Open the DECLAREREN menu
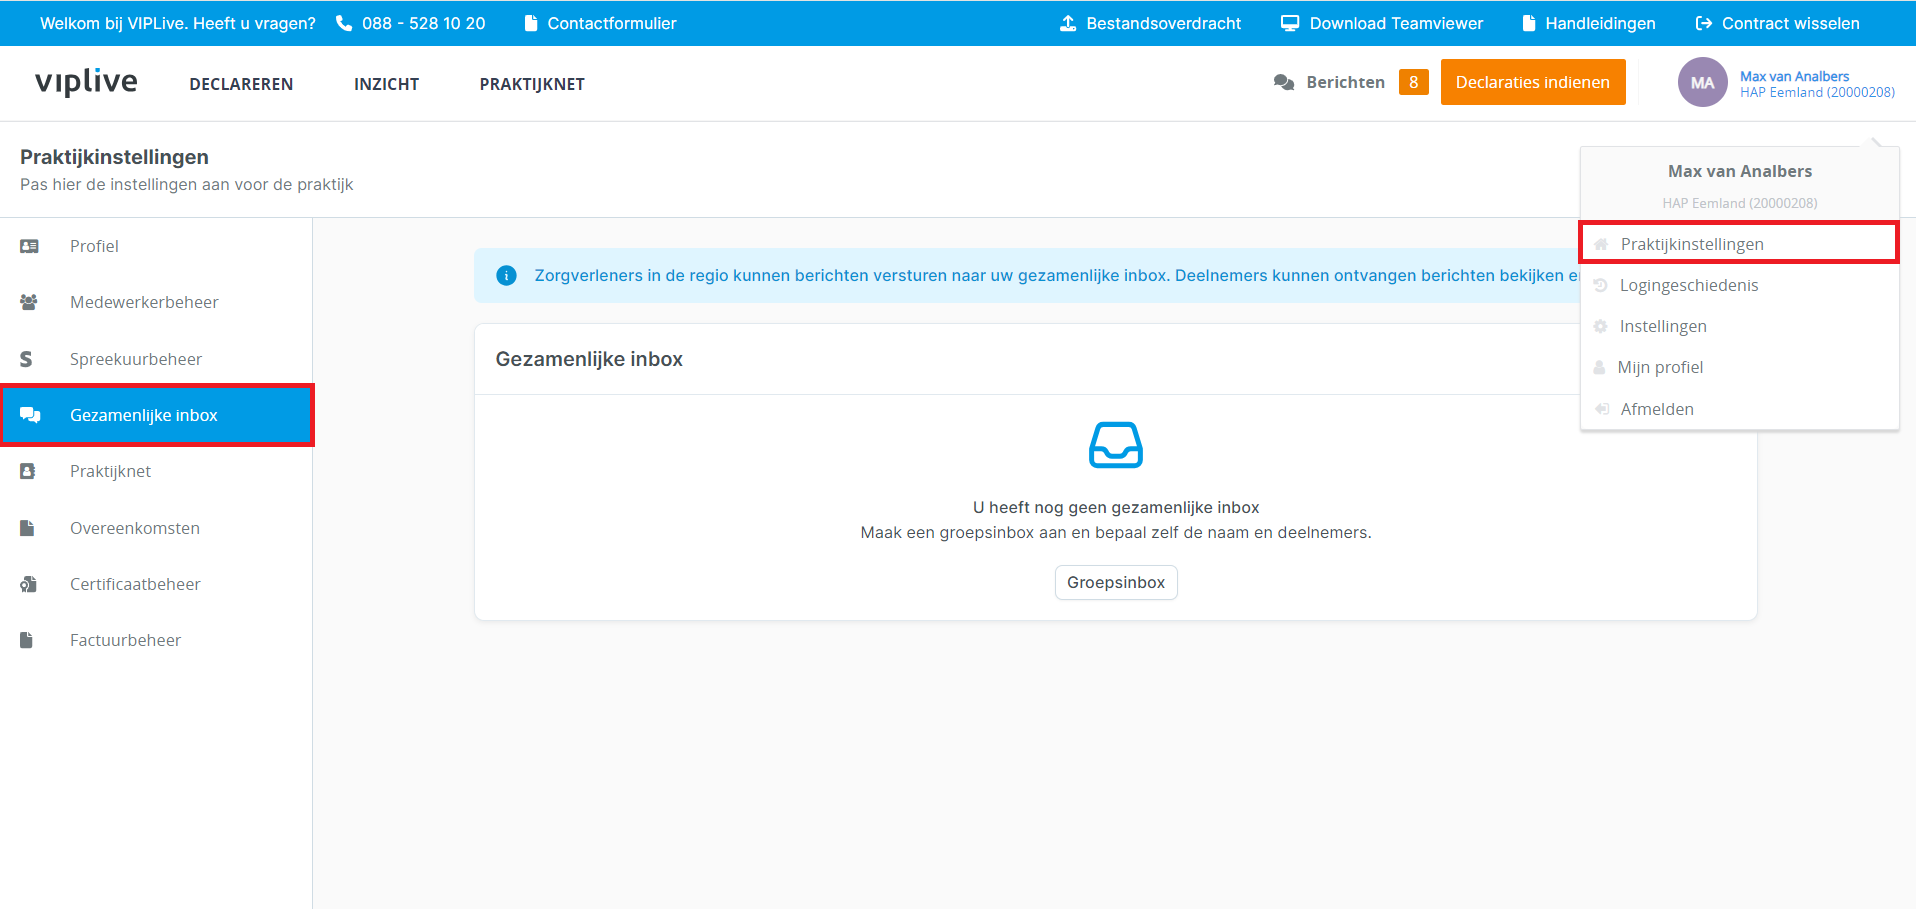 pos(241,84)
